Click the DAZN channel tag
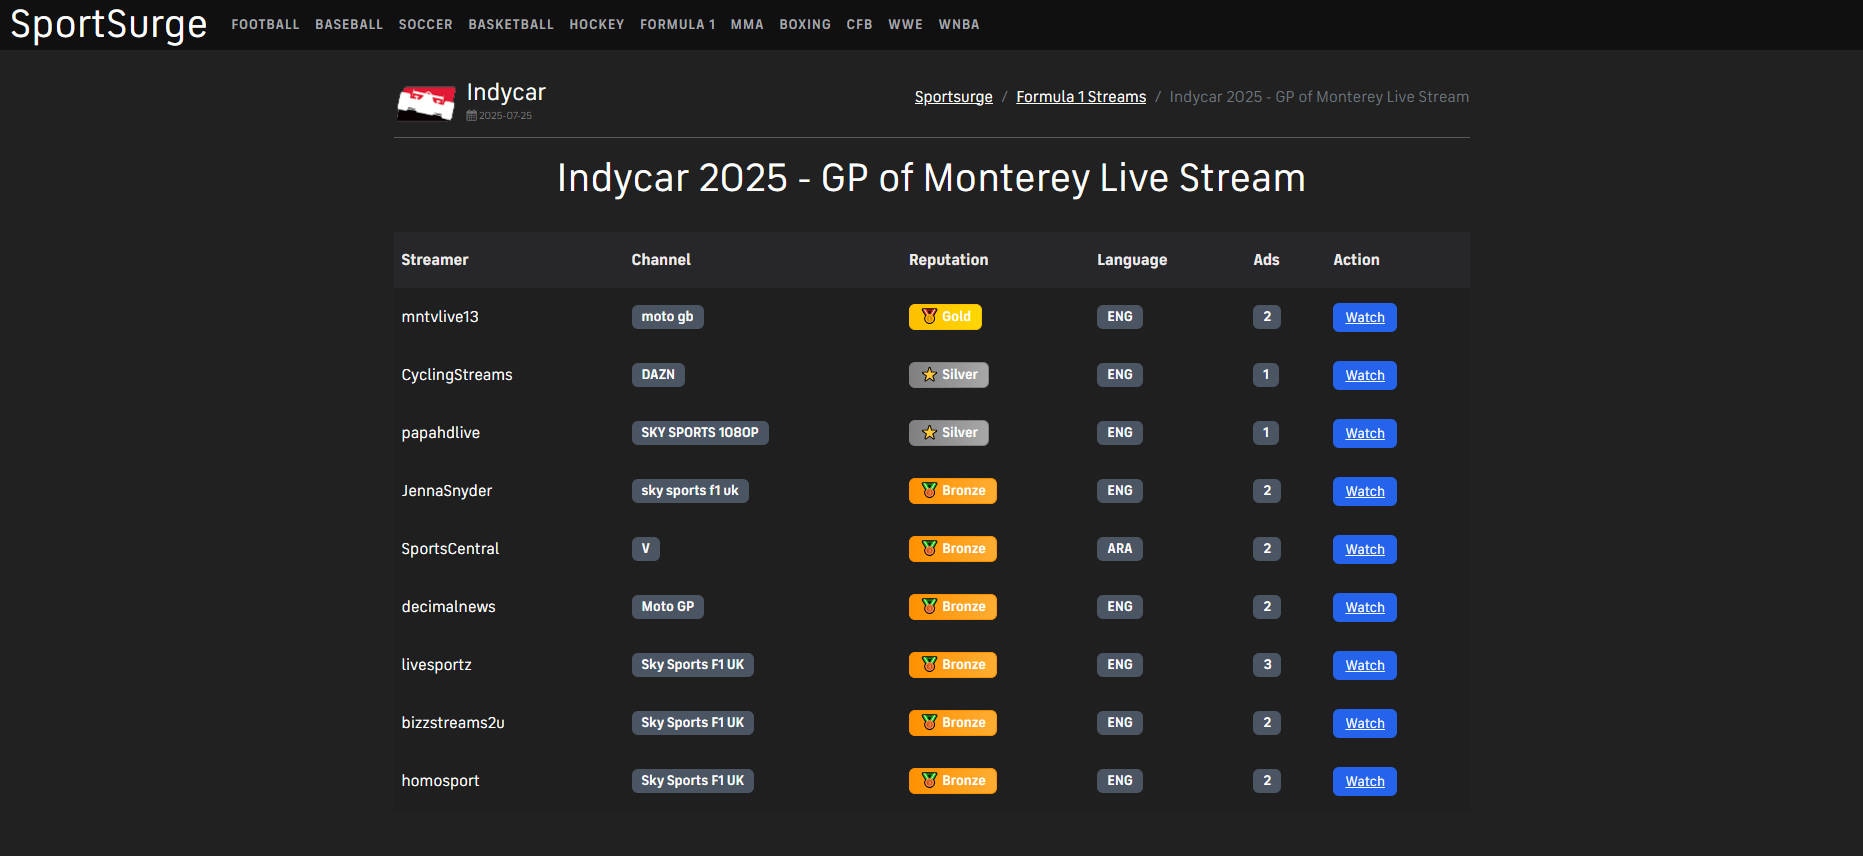 [658, 375]
